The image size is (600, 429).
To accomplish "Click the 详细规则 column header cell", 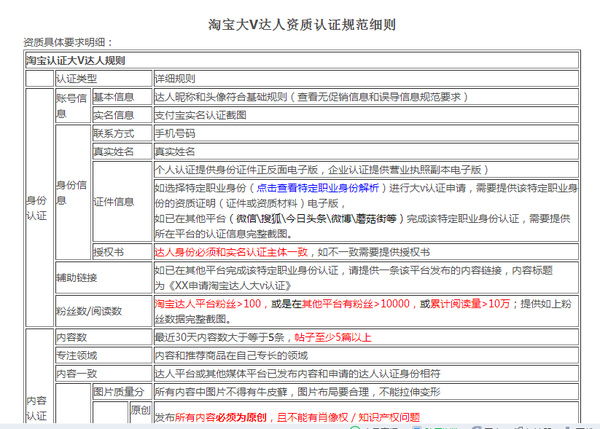I will (176, 78).
